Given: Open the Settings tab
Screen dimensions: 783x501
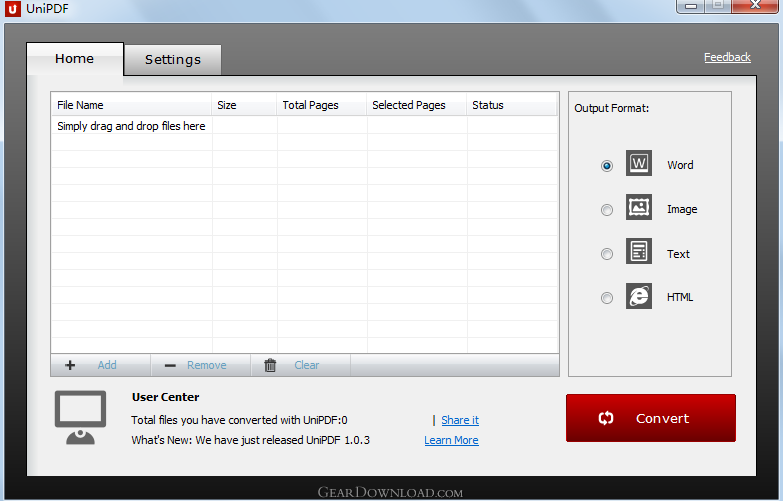Looking at the screenshot, I should pos(173,60).
